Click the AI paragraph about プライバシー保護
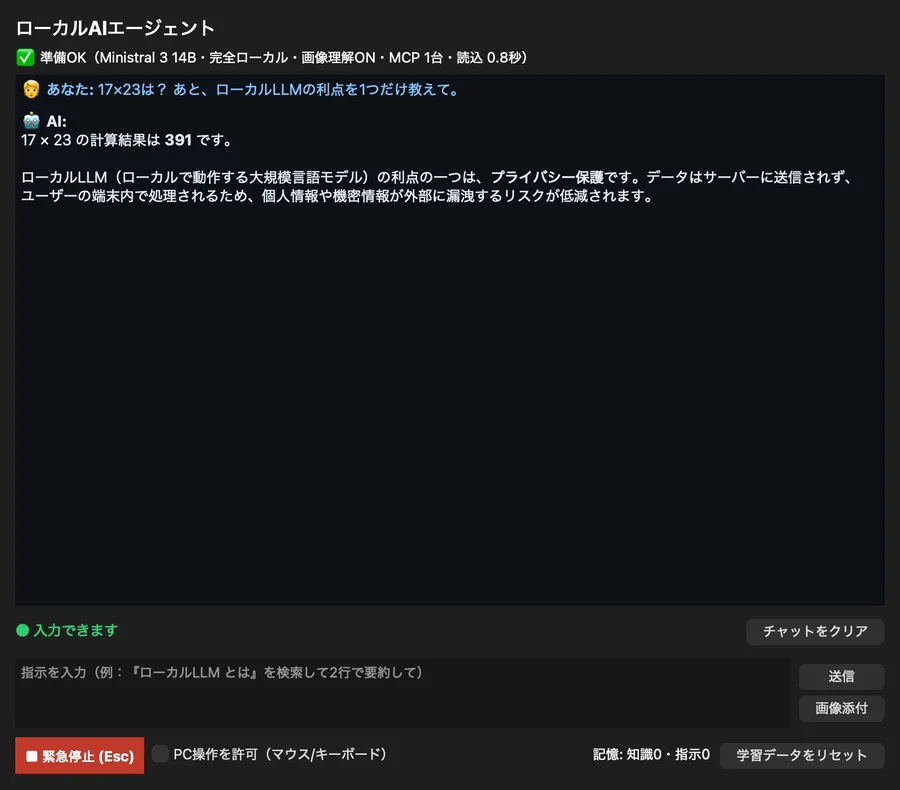900x790 pixels. click(x=437, y=186)
